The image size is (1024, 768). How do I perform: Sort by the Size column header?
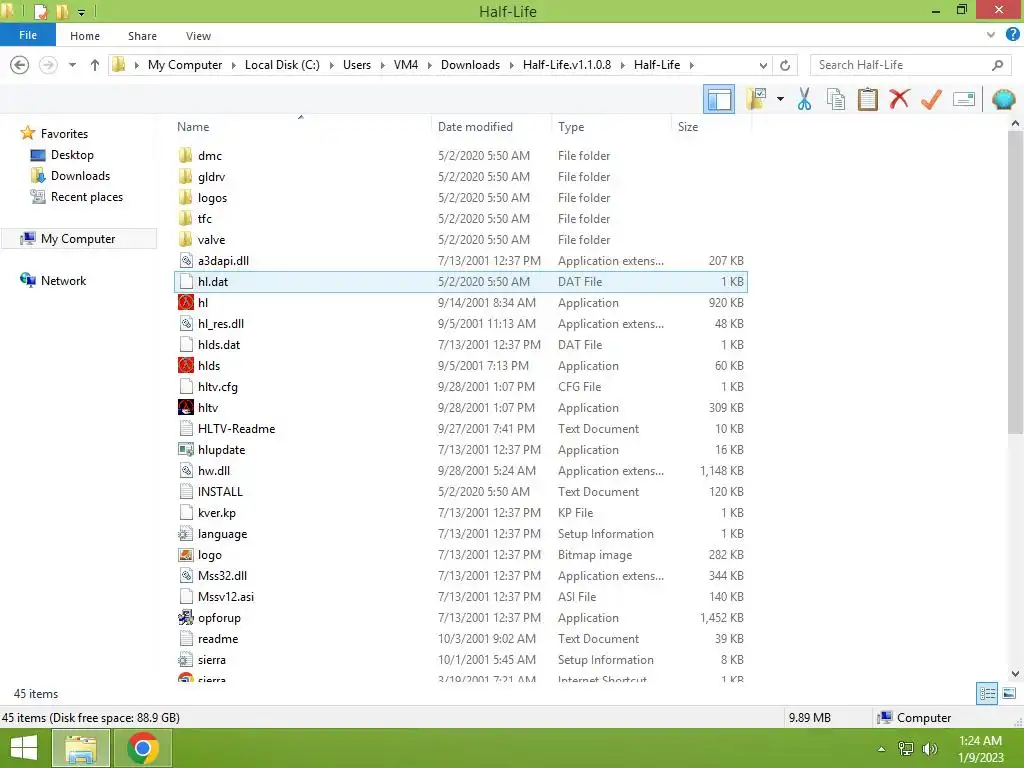point(711,127)
